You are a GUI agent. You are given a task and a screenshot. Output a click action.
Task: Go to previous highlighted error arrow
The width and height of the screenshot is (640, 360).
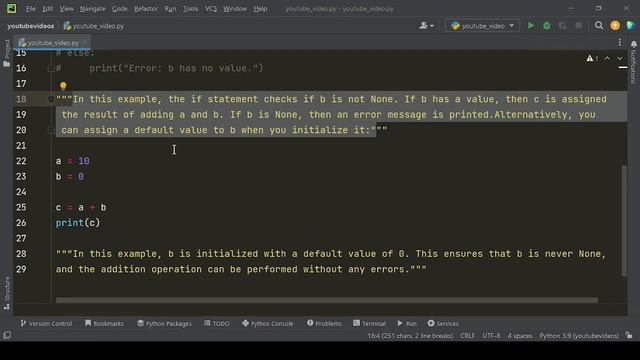coord(607,59)
